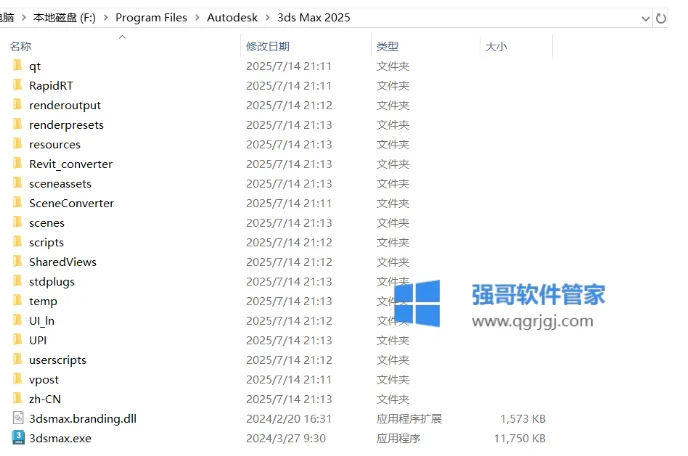Click the 2024/2/20 16:31 date cell

pyautogui.click(x=288, y=419)
